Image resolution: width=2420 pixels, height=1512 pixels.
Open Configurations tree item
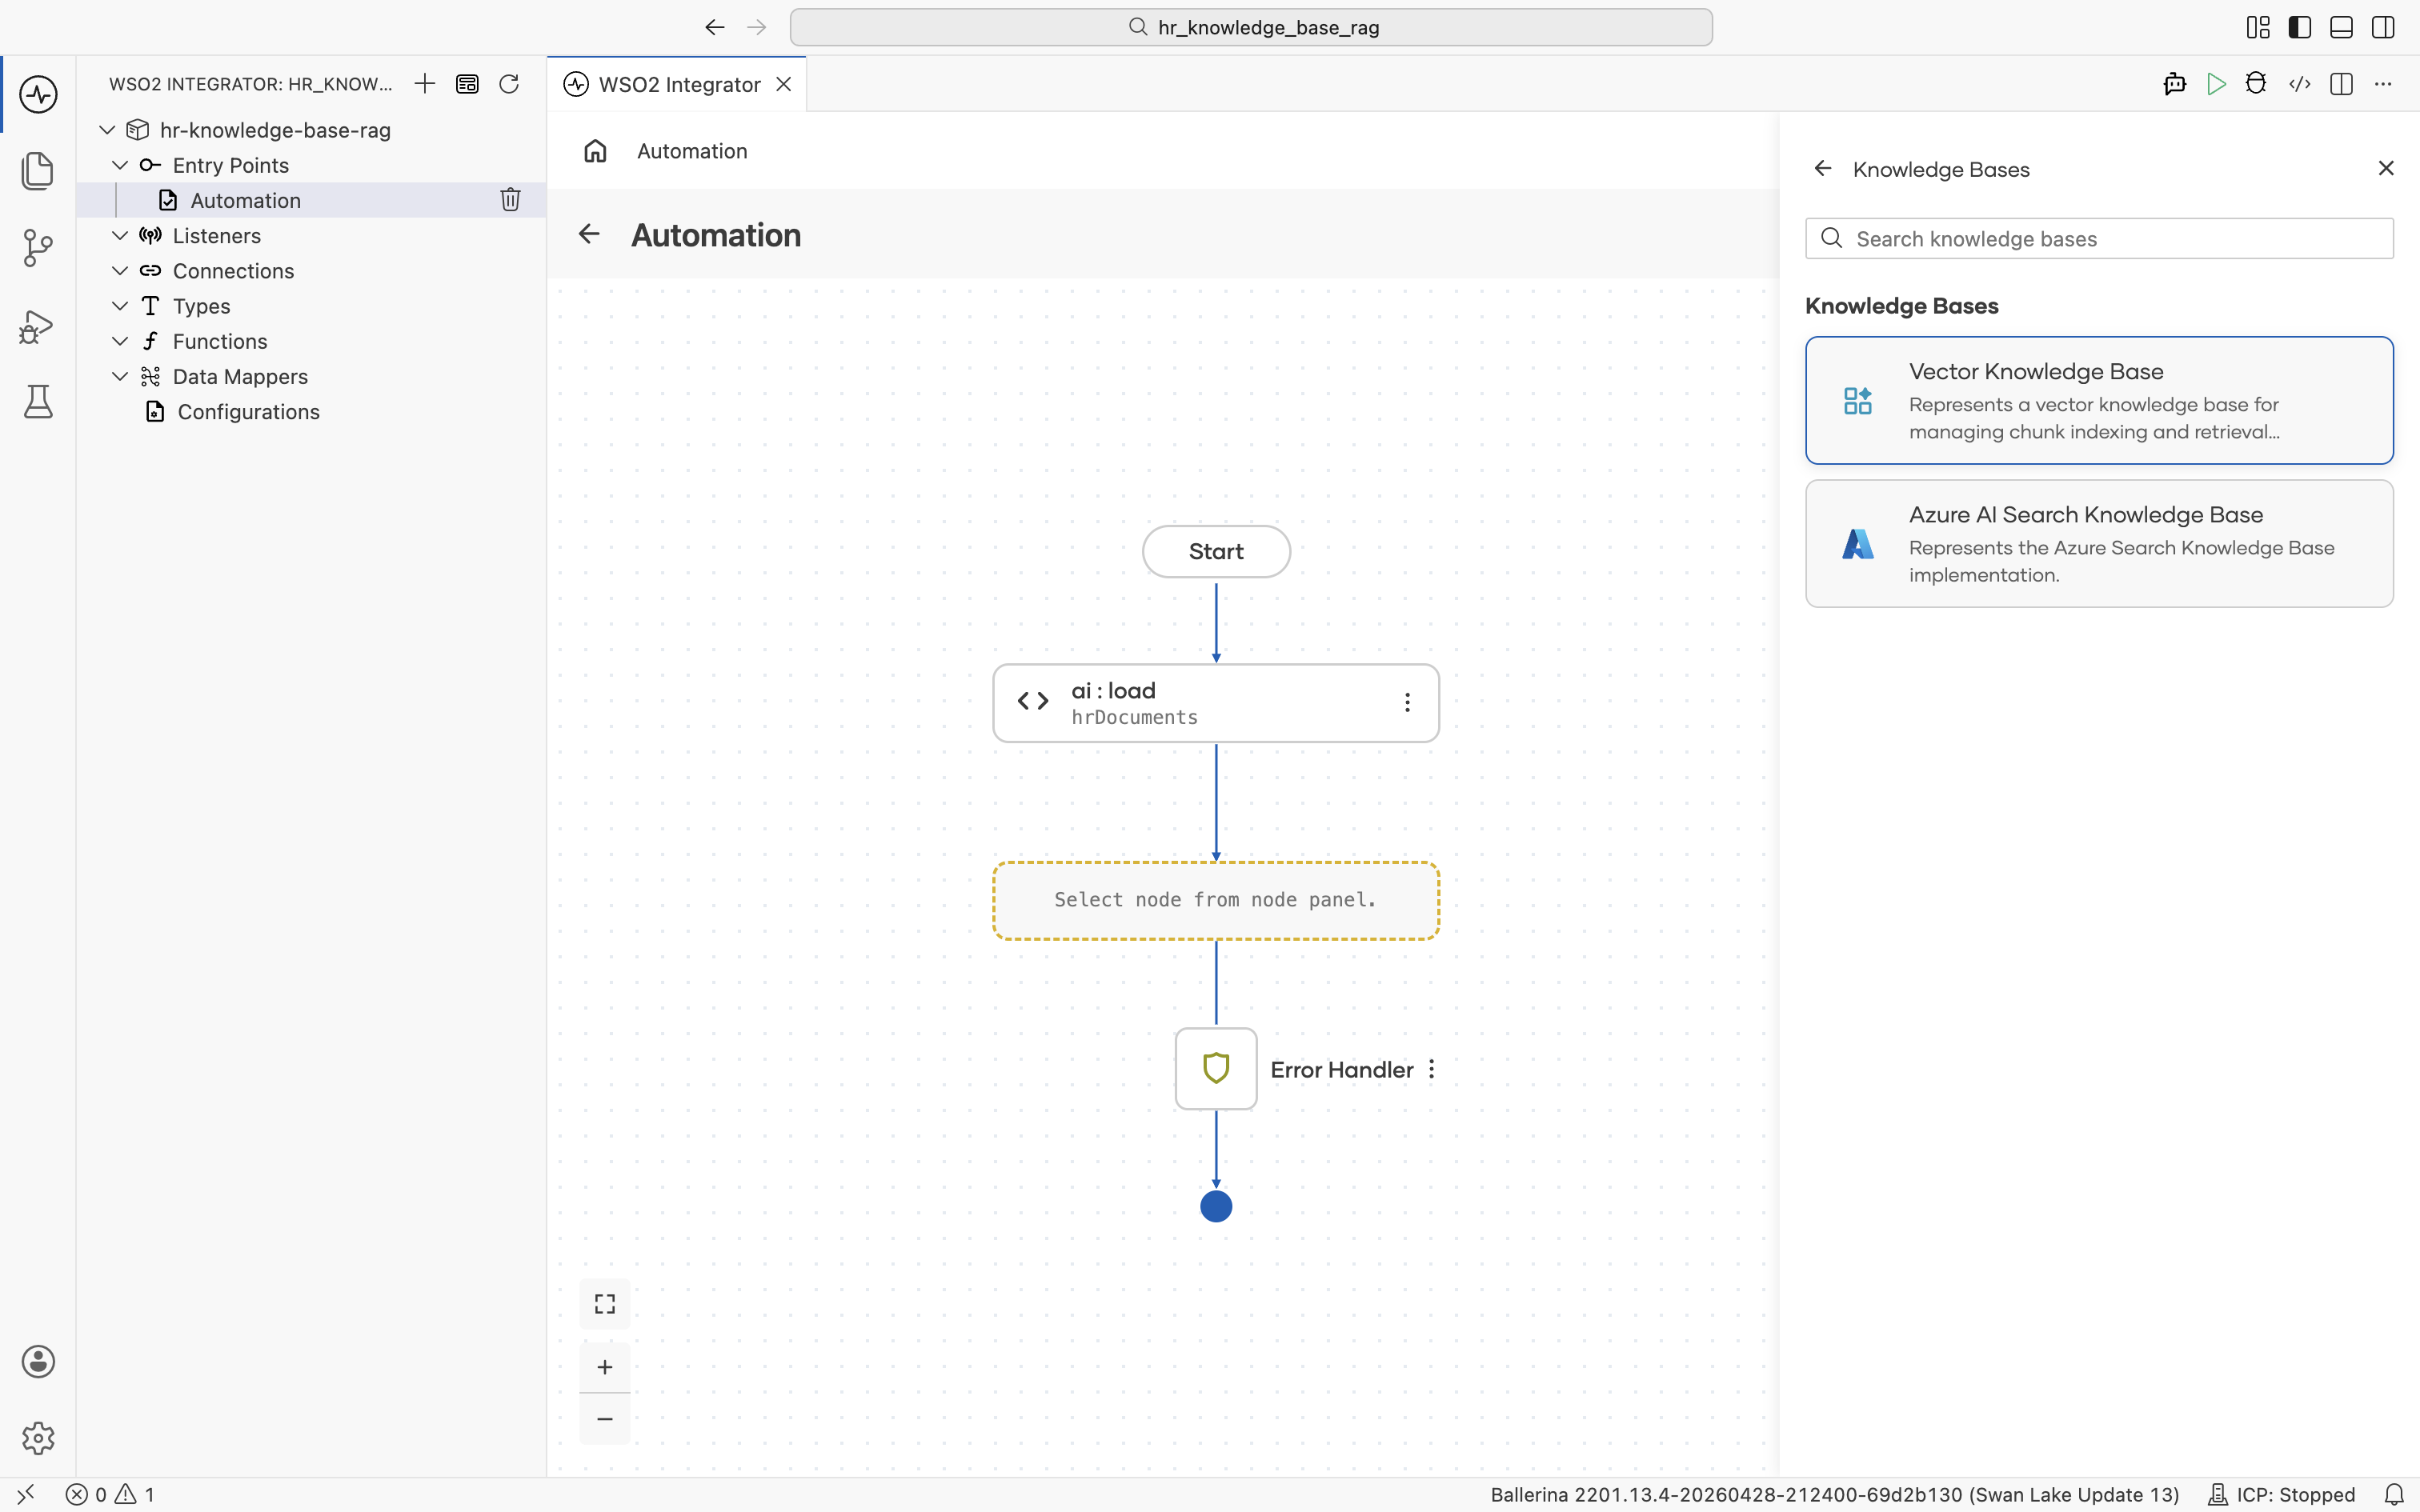(x=311, y=412)
